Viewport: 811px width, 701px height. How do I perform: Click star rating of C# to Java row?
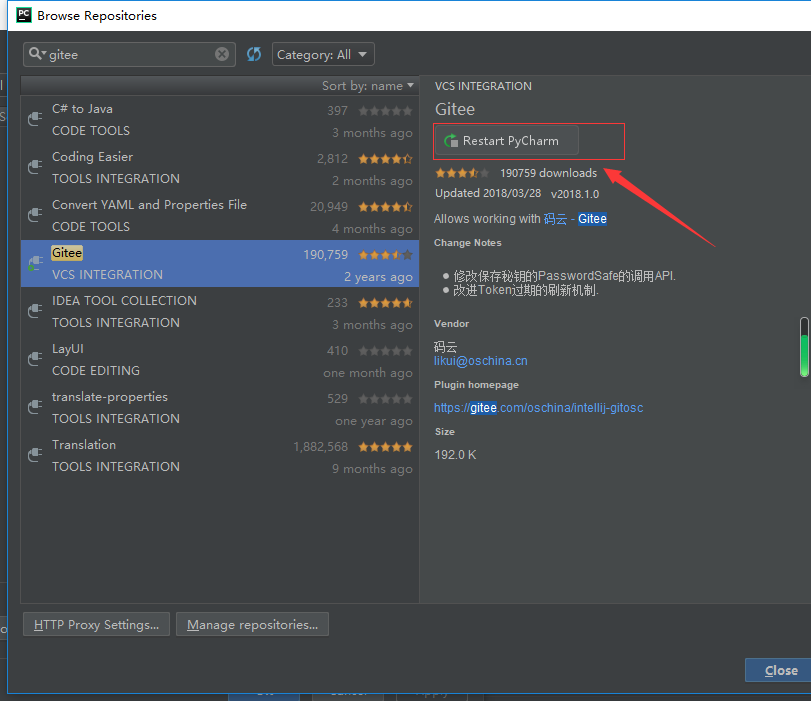coord(385,111)
